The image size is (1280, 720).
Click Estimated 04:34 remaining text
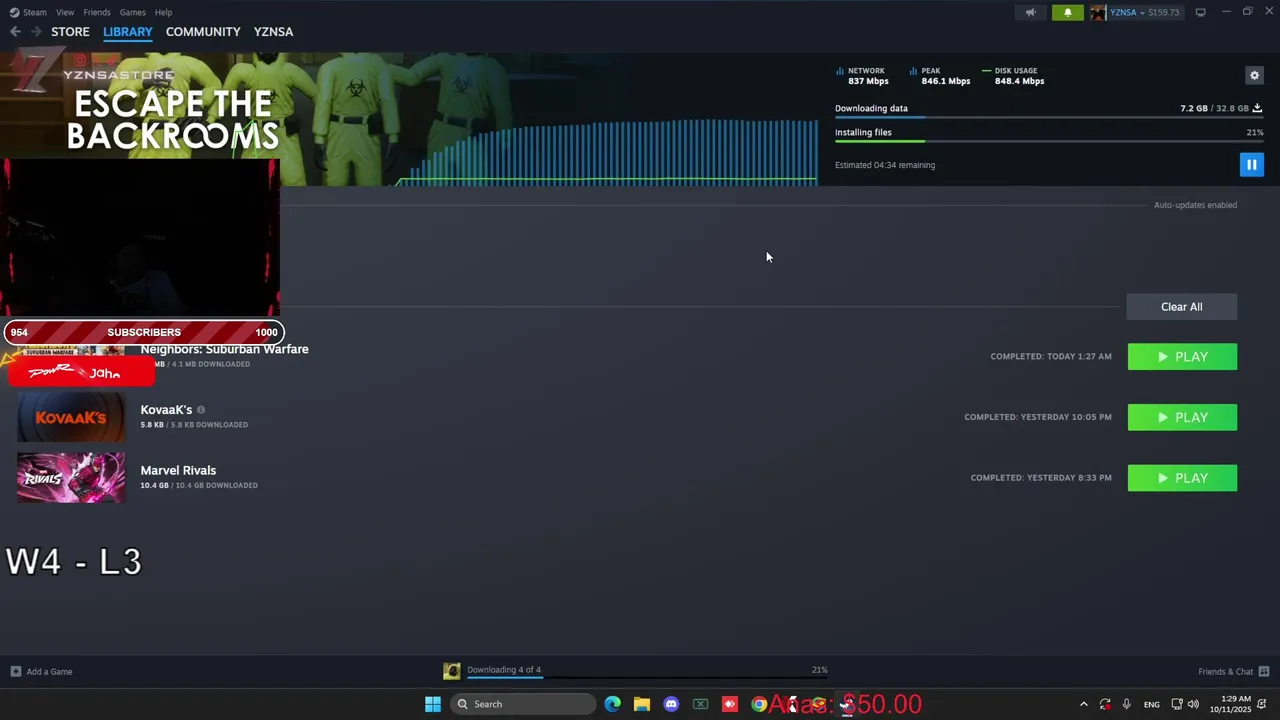coord(885,165)
